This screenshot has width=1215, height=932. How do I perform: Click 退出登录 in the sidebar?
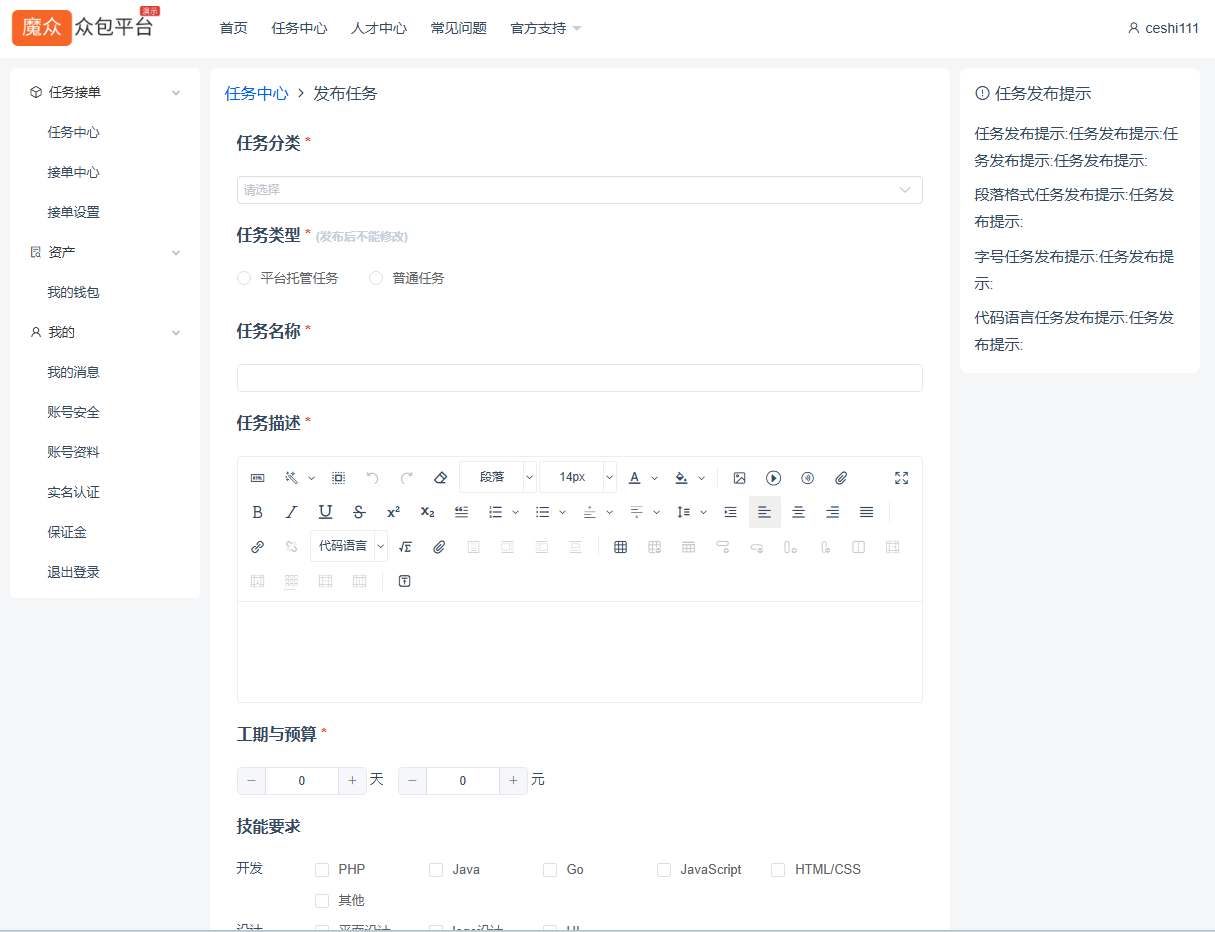pyautogui.click(x=74, y=571)
